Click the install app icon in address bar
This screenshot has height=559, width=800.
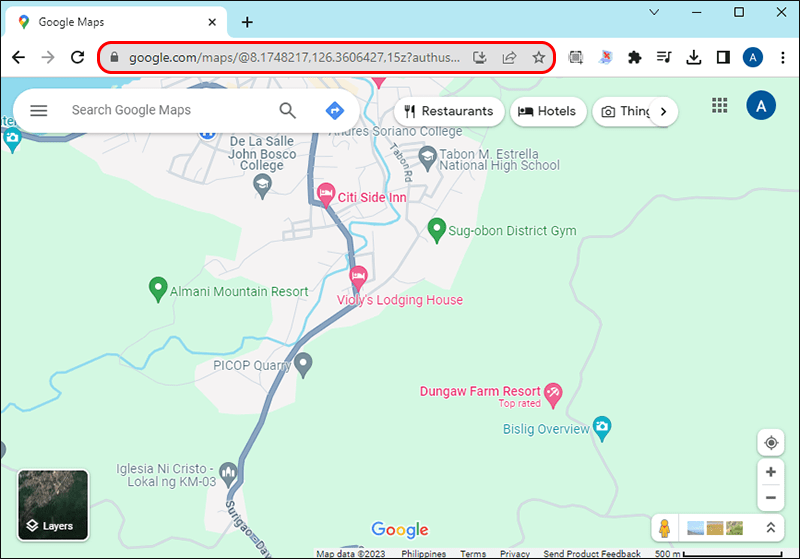480,57
